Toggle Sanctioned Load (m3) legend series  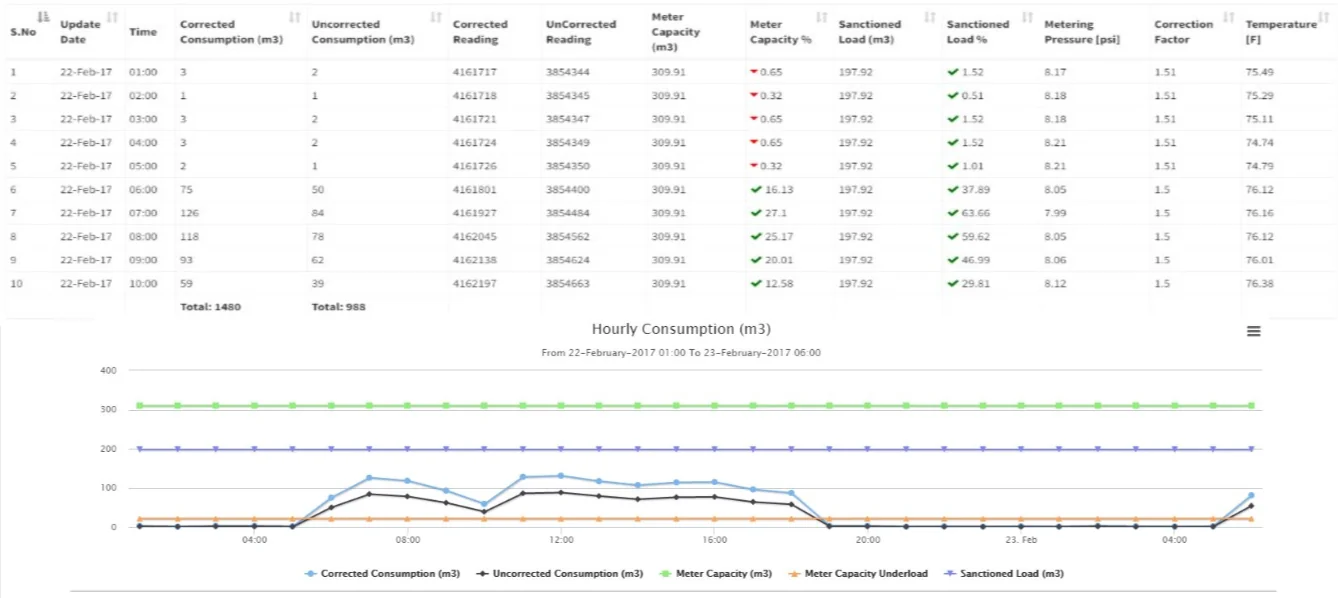(x=1003, y=574)
